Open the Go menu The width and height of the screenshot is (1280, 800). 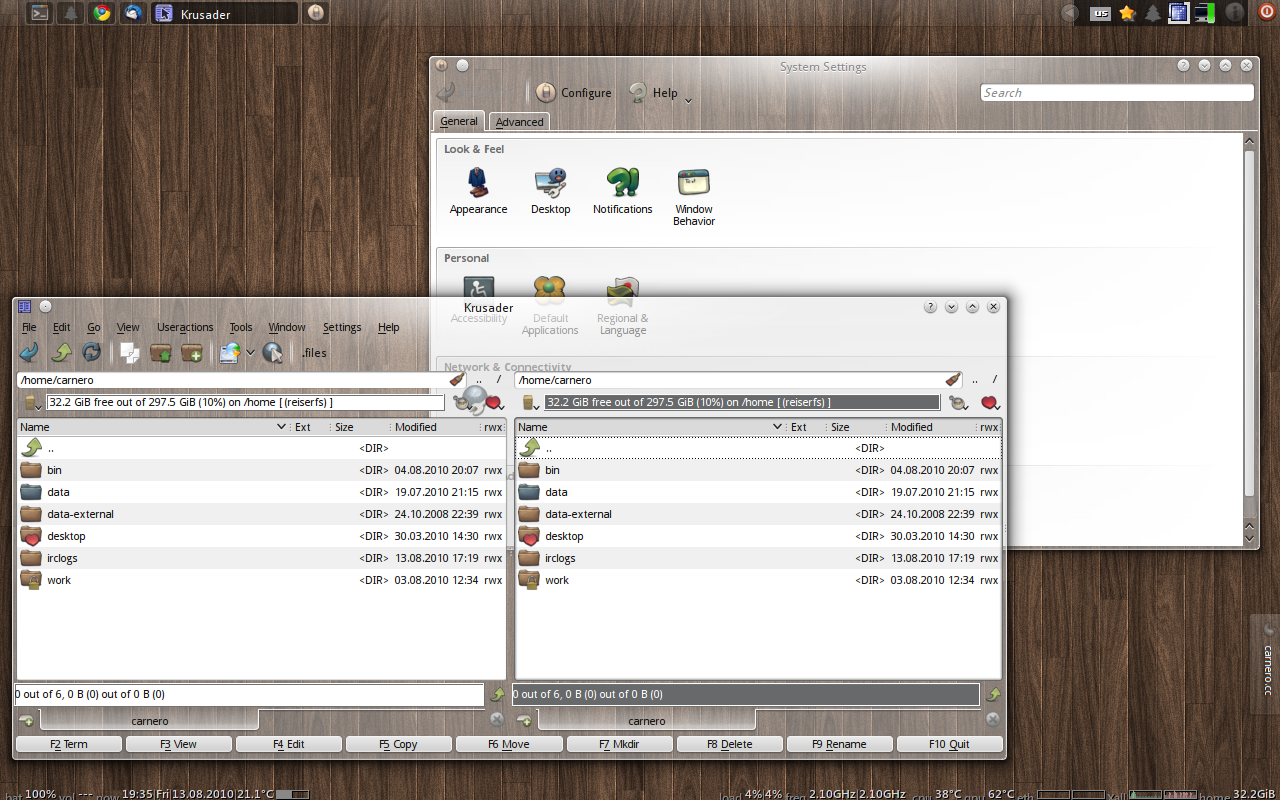pos(93,327)
